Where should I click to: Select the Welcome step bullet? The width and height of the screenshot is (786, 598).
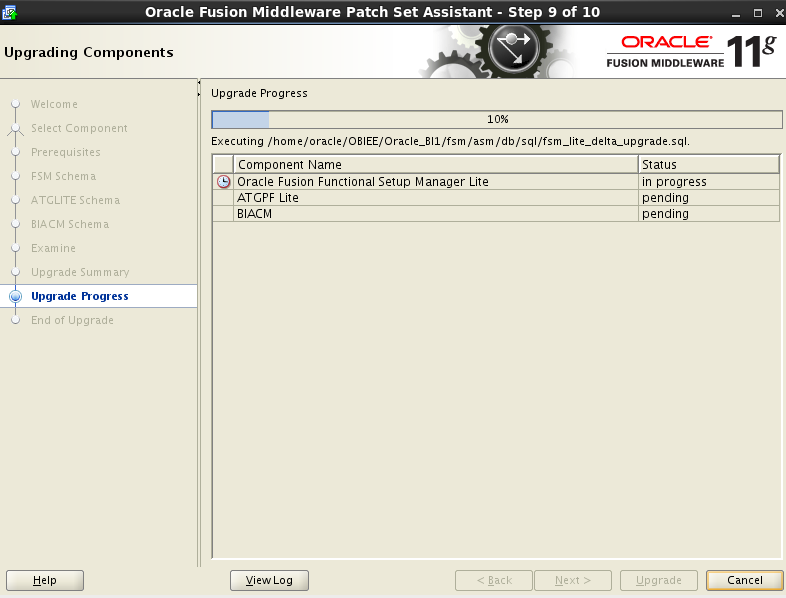[16, 104]
